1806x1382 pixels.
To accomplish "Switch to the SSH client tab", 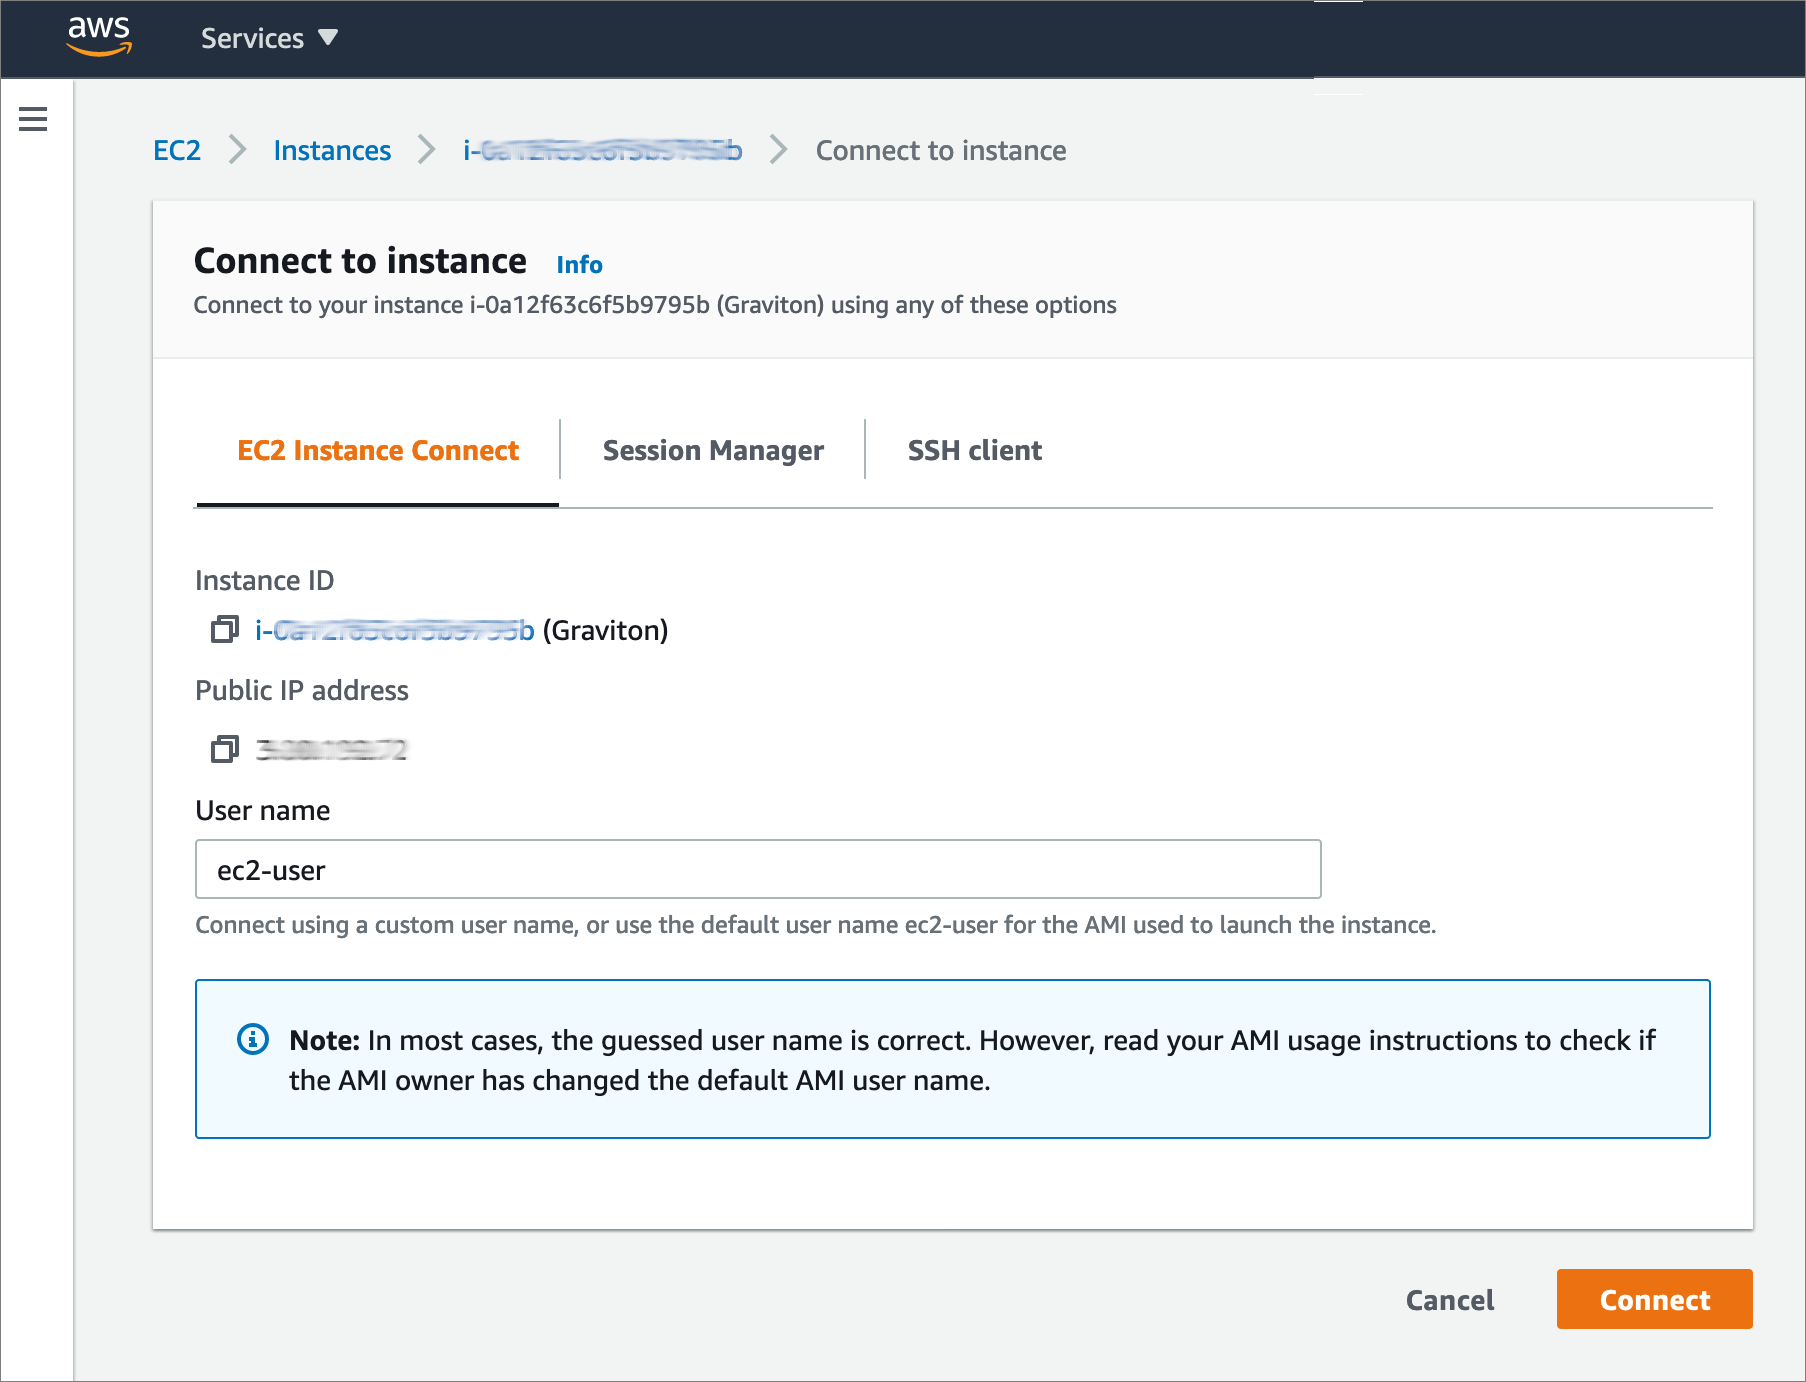I will point(974,450).
